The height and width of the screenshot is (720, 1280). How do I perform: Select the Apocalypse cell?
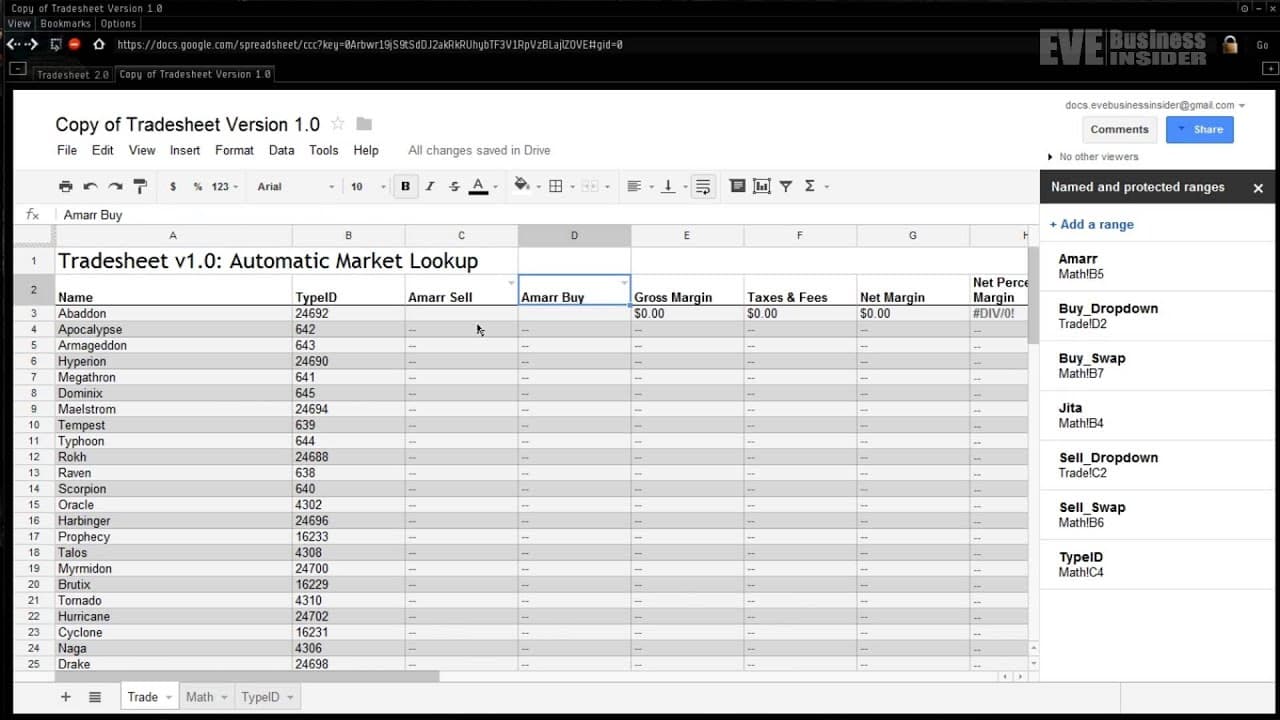pyautogui.click(x=173, y=329)
